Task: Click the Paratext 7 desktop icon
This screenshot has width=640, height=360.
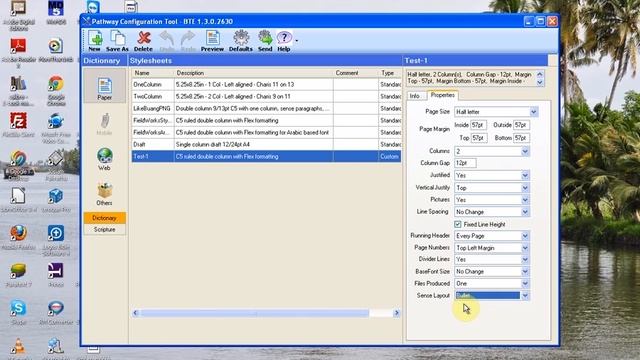Action: pyautogui.click(x=18, y=275)
